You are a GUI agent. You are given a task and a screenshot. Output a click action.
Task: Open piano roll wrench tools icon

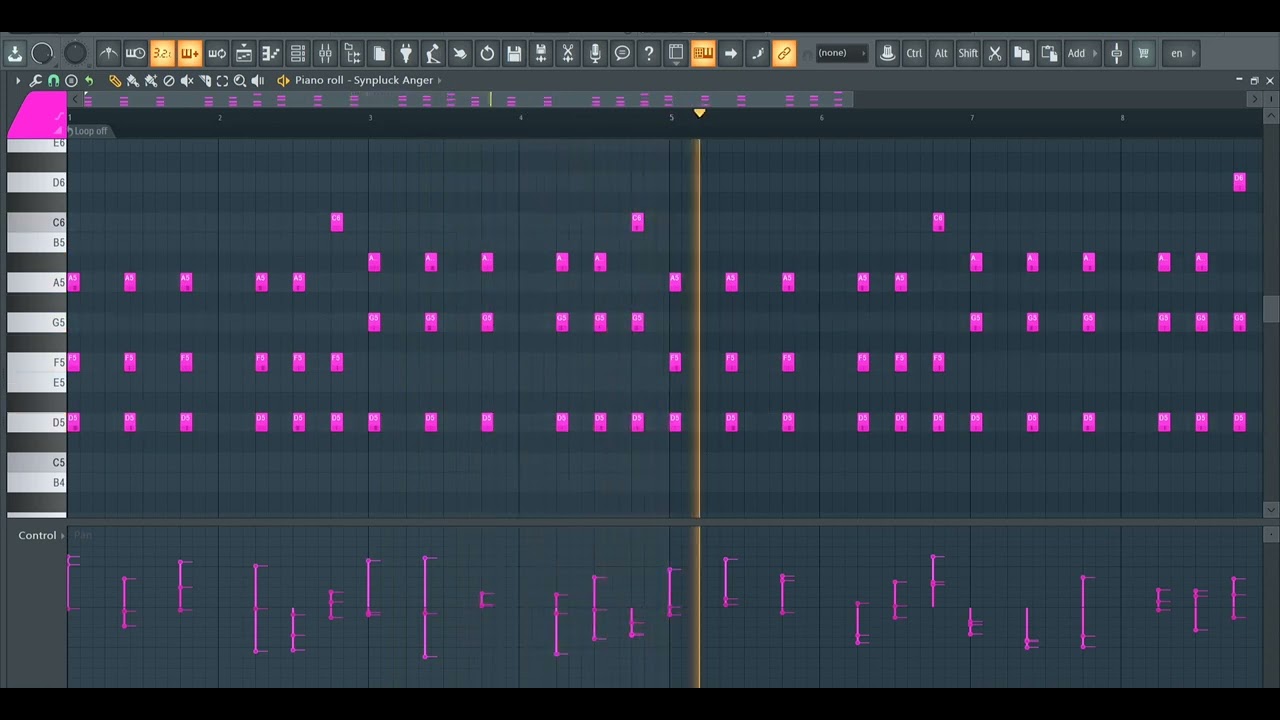click(x=35, y=80)
